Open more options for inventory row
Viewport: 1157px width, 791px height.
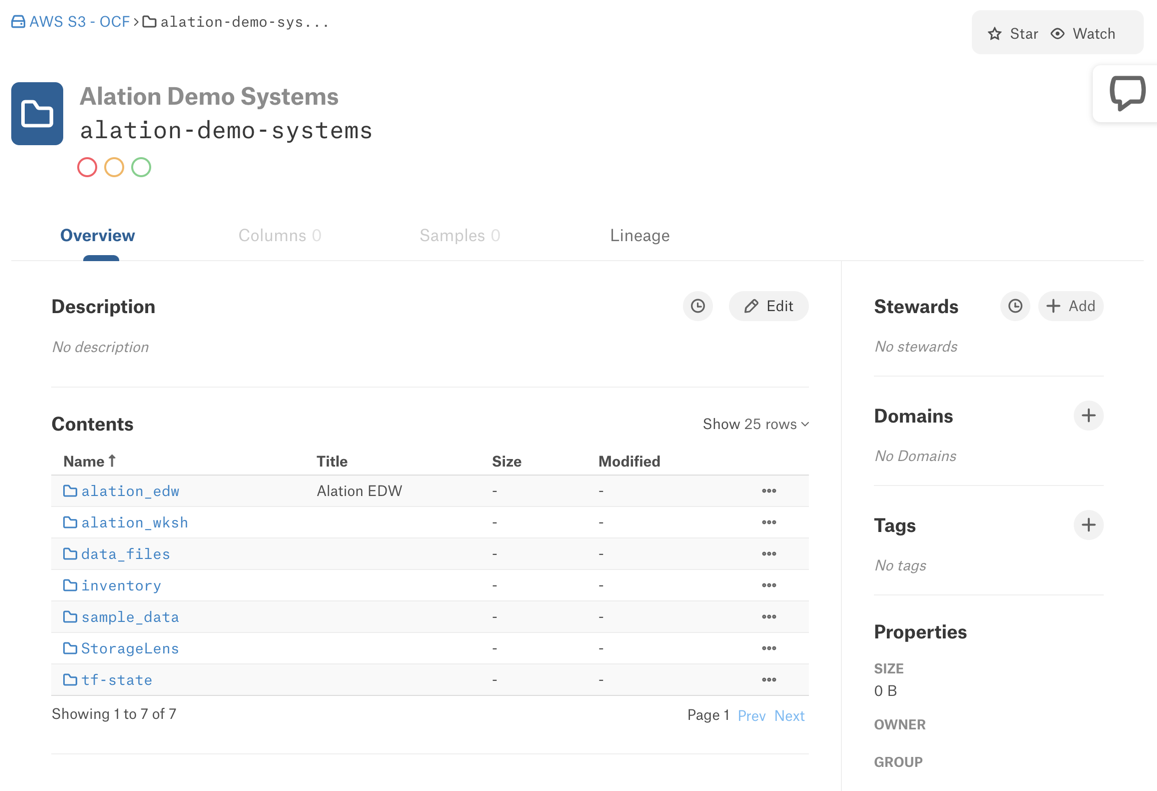click(x=769, y=585)
